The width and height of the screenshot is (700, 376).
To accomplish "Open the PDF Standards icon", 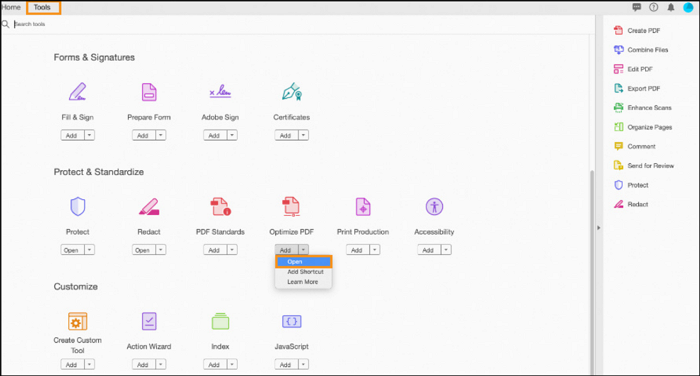I will (x=221, y=206).
